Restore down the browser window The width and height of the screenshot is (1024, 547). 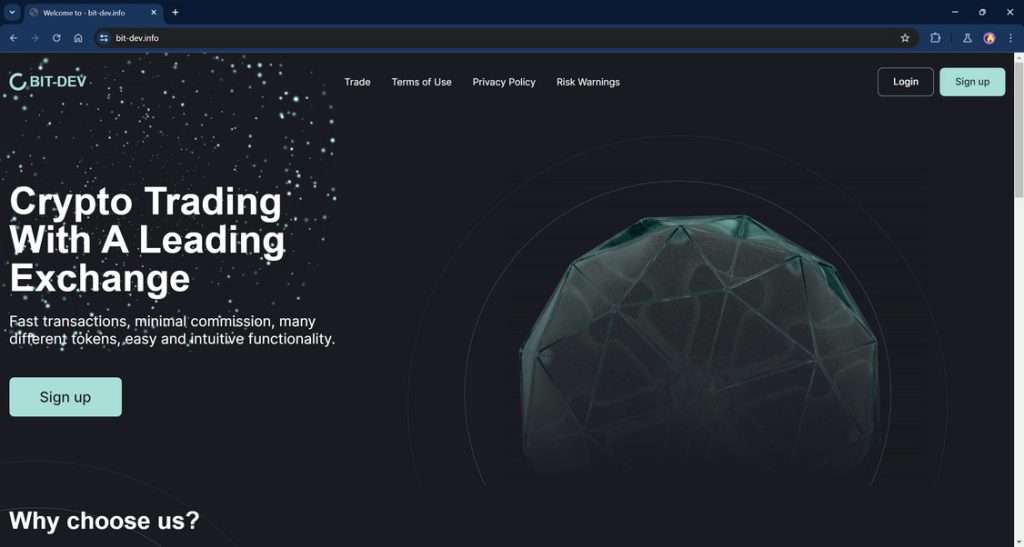point(982,12)
